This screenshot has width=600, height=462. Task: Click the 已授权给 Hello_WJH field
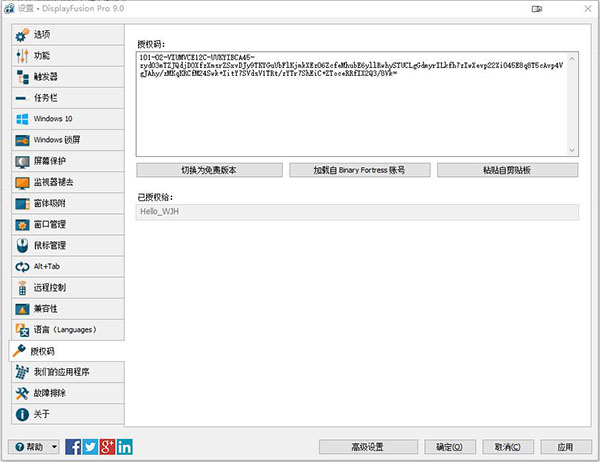pos(357,212)
